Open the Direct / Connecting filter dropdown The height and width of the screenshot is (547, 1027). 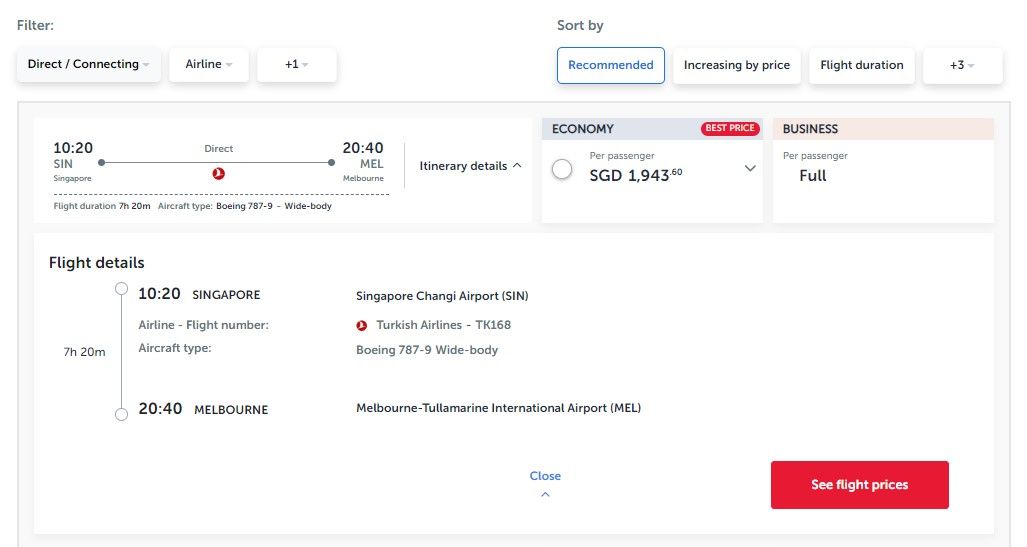(x=88, y=65)
